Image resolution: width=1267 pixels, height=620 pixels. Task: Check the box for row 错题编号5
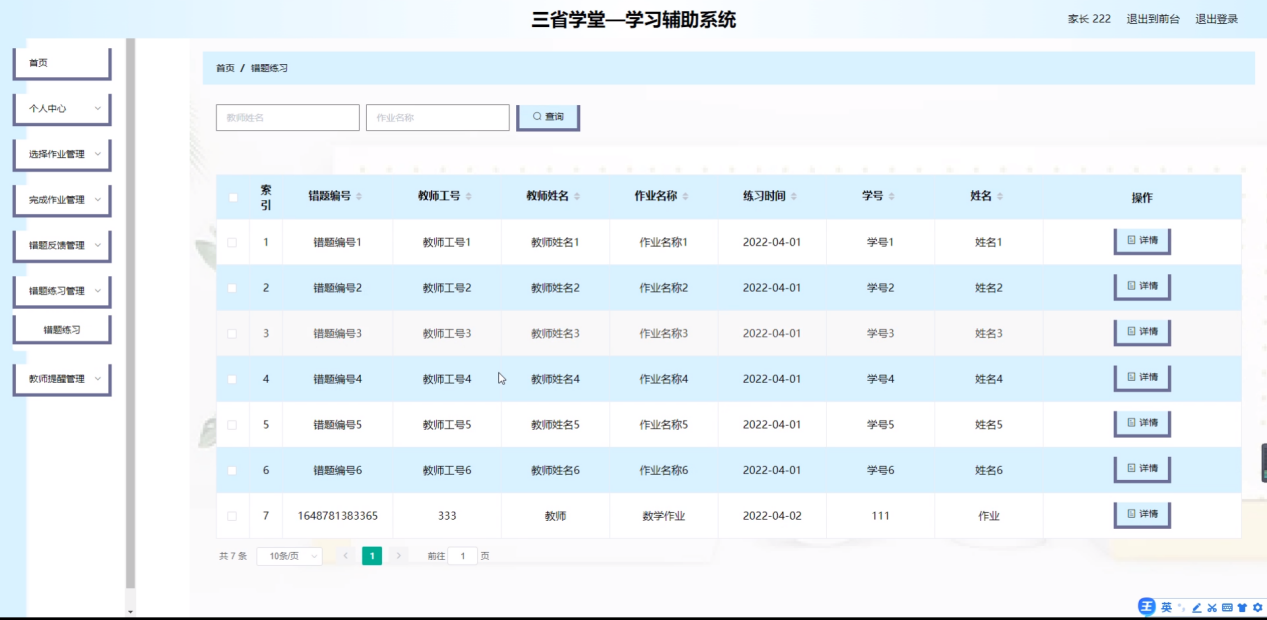point(232,425)
